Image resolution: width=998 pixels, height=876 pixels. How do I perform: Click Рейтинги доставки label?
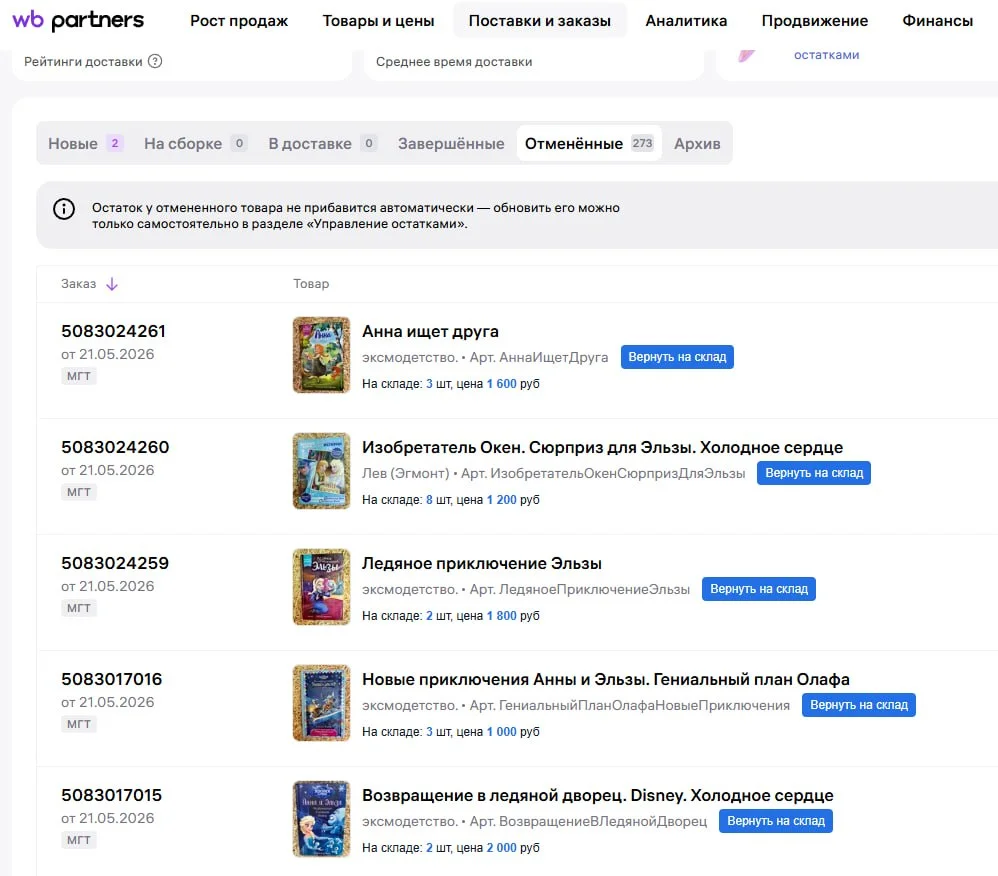pos(83,62)
